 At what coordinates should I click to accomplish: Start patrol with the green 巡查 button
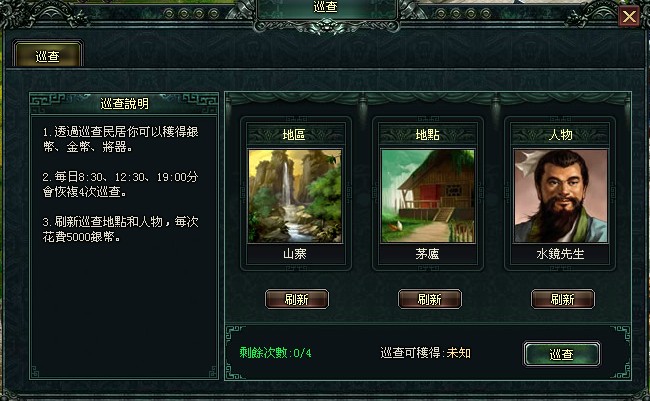[x=562, y=354]
